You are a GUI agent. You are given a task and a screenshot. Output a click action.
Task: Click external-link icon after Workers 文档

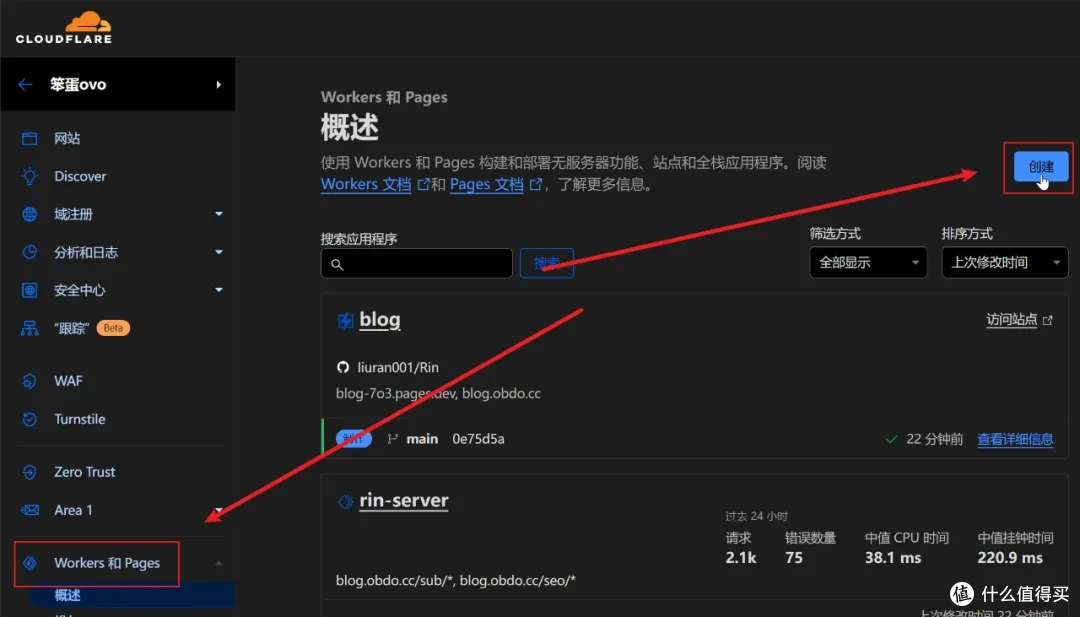pos(423,185)
